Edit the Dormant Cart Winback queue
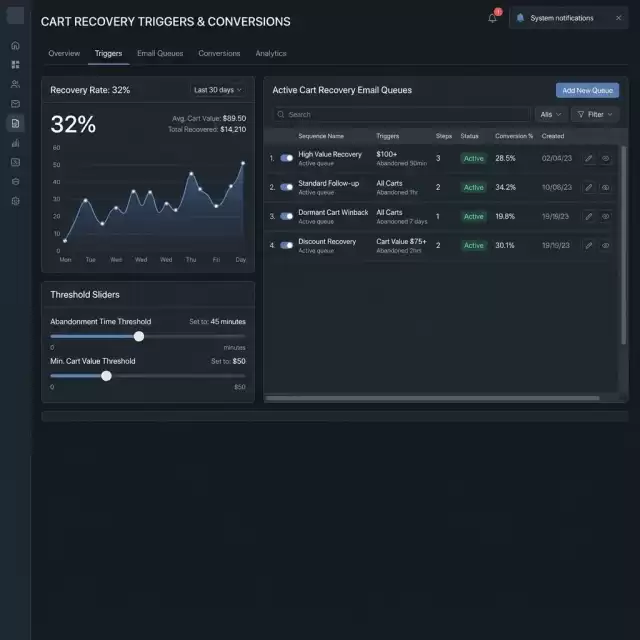Screen dimensions: 640x640 [x=589, y=216]
